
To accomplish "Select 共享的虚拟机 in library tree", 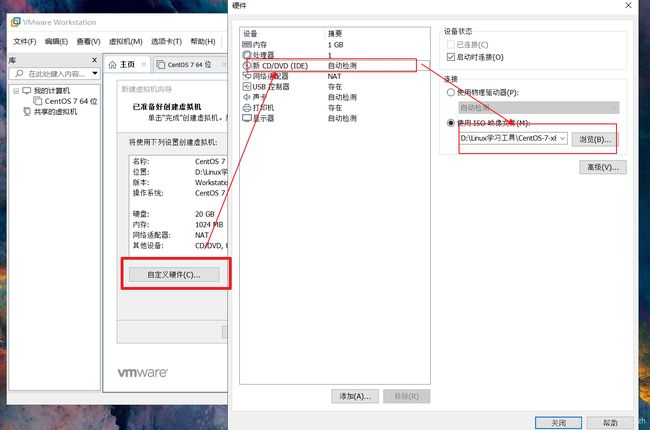I will (56, 112).
